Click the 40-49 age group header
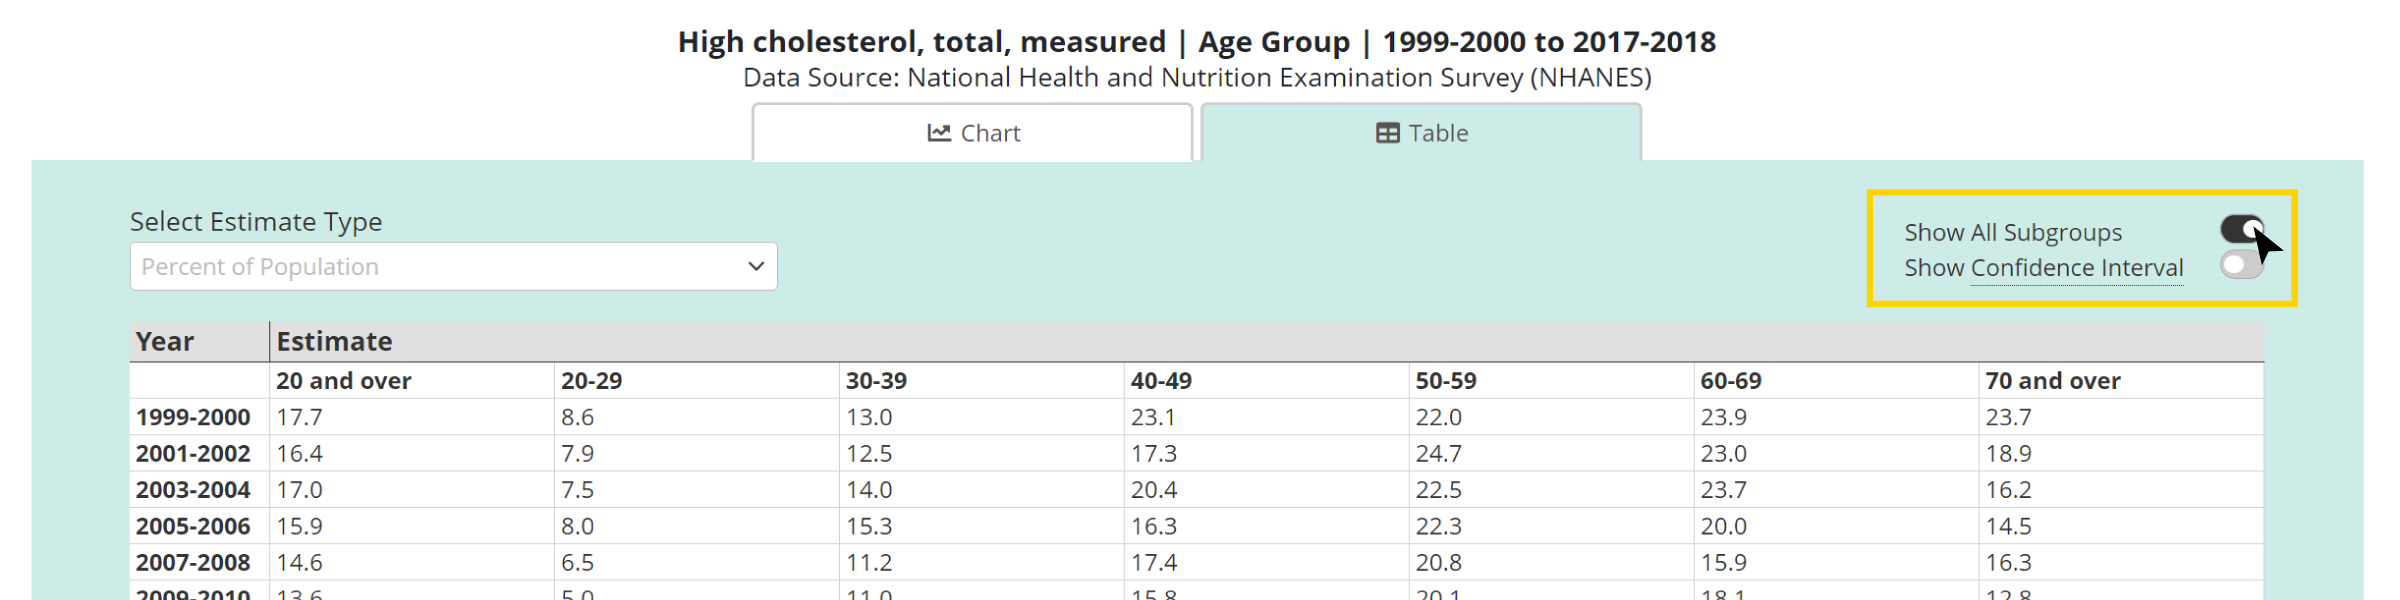Viewport: 2400px width, 600px height. click(1161, 381)
